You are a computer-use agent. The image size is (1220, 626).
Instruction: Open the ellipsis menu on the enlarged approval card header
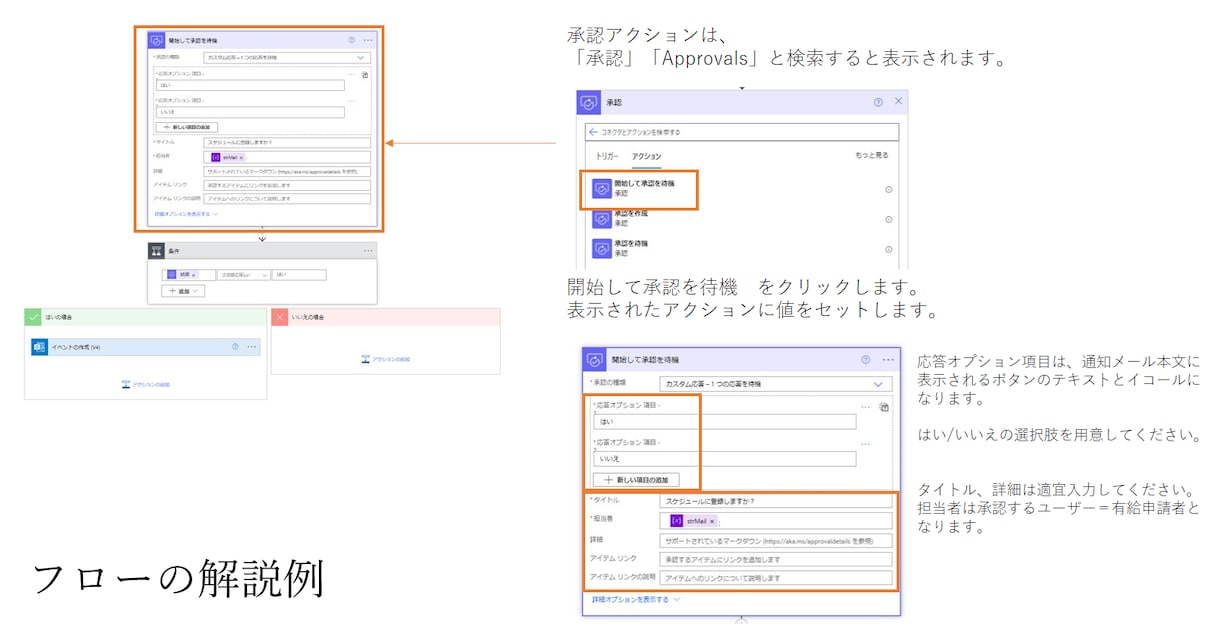(888, 359)
